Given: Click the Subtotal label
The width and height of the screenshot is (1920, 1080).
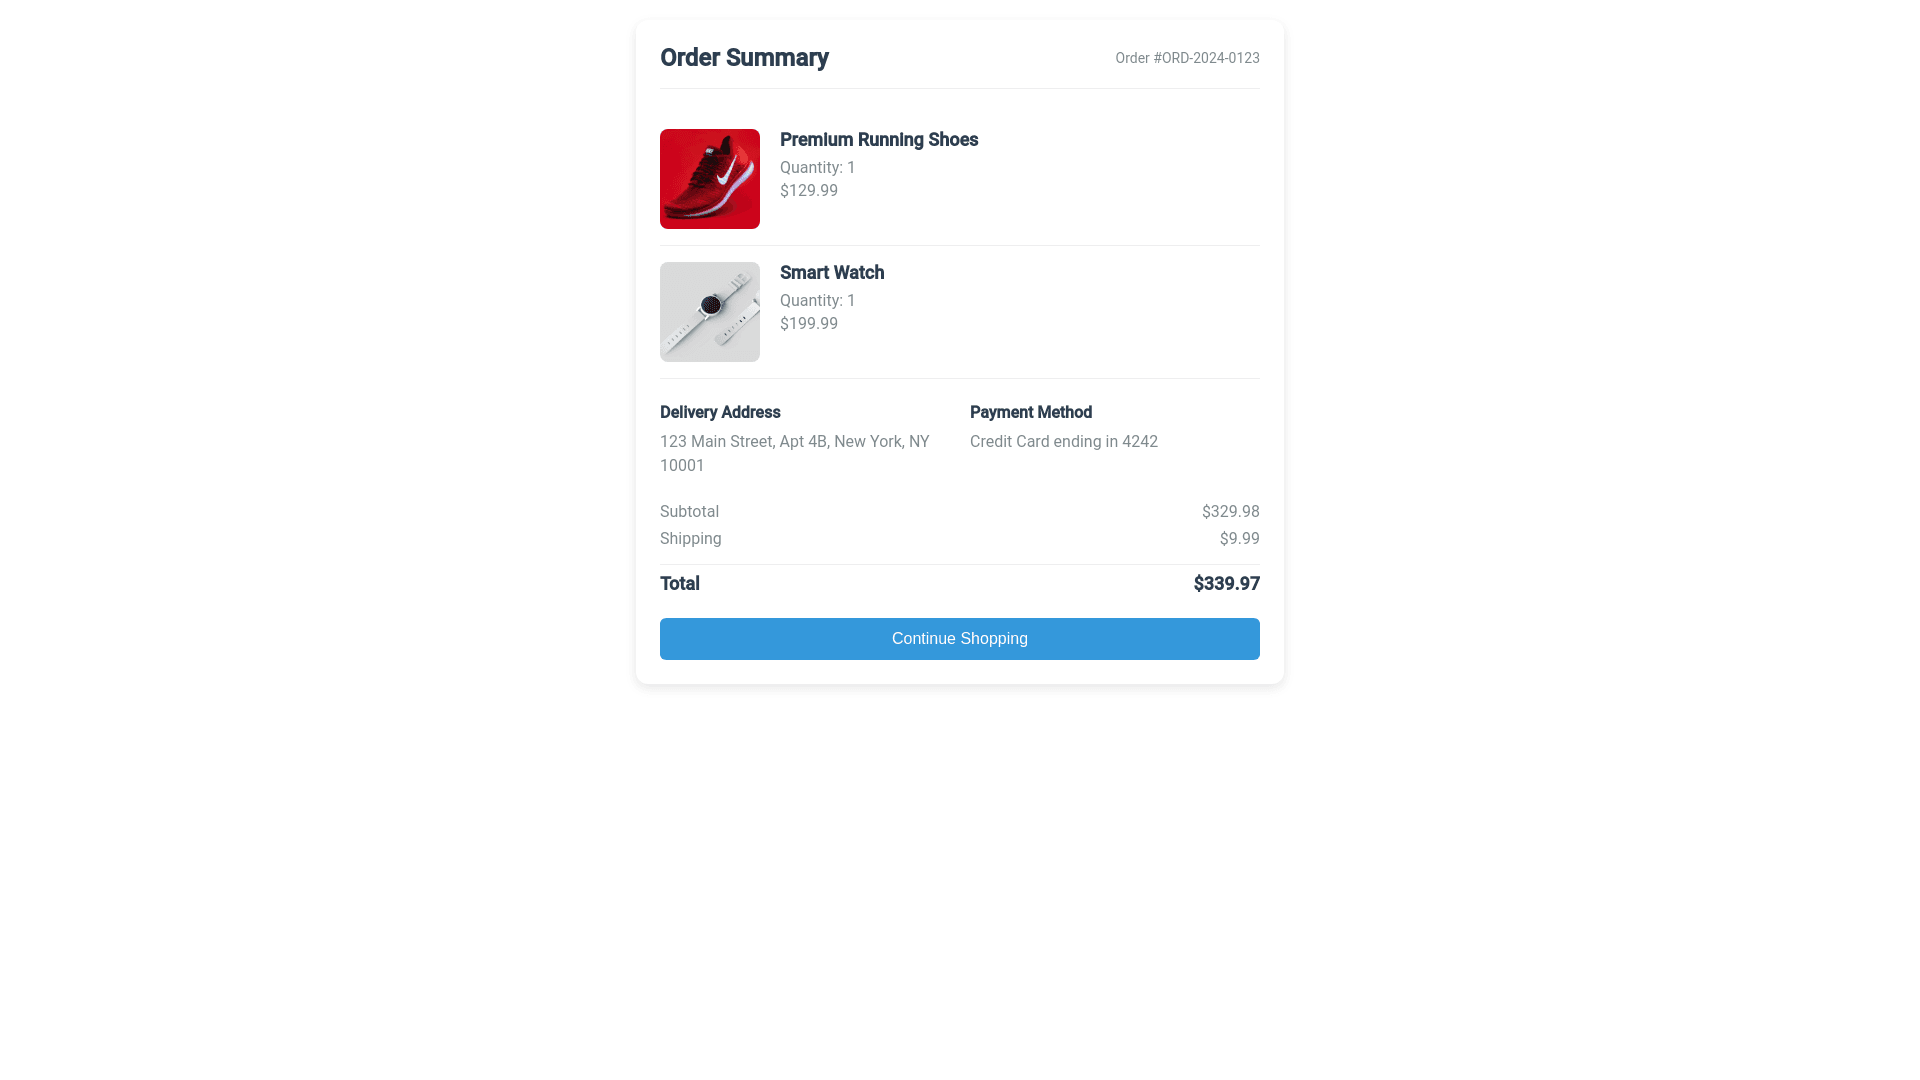Looking at the screenshot, I should point(689,511).
